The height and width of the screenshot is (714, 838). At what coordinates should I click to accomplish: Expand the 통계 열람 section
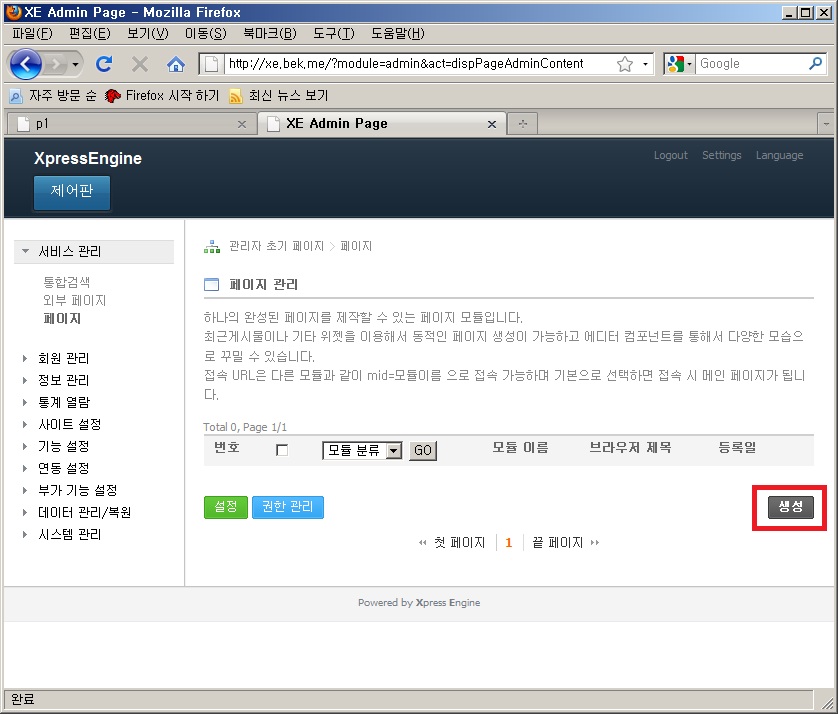pyautogui.click(x=64, y=402)
